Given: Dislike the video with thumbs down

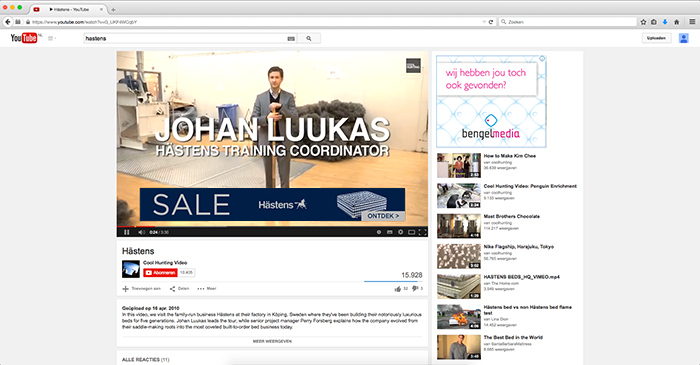Looking at the screenshot, I should point(415,289).
